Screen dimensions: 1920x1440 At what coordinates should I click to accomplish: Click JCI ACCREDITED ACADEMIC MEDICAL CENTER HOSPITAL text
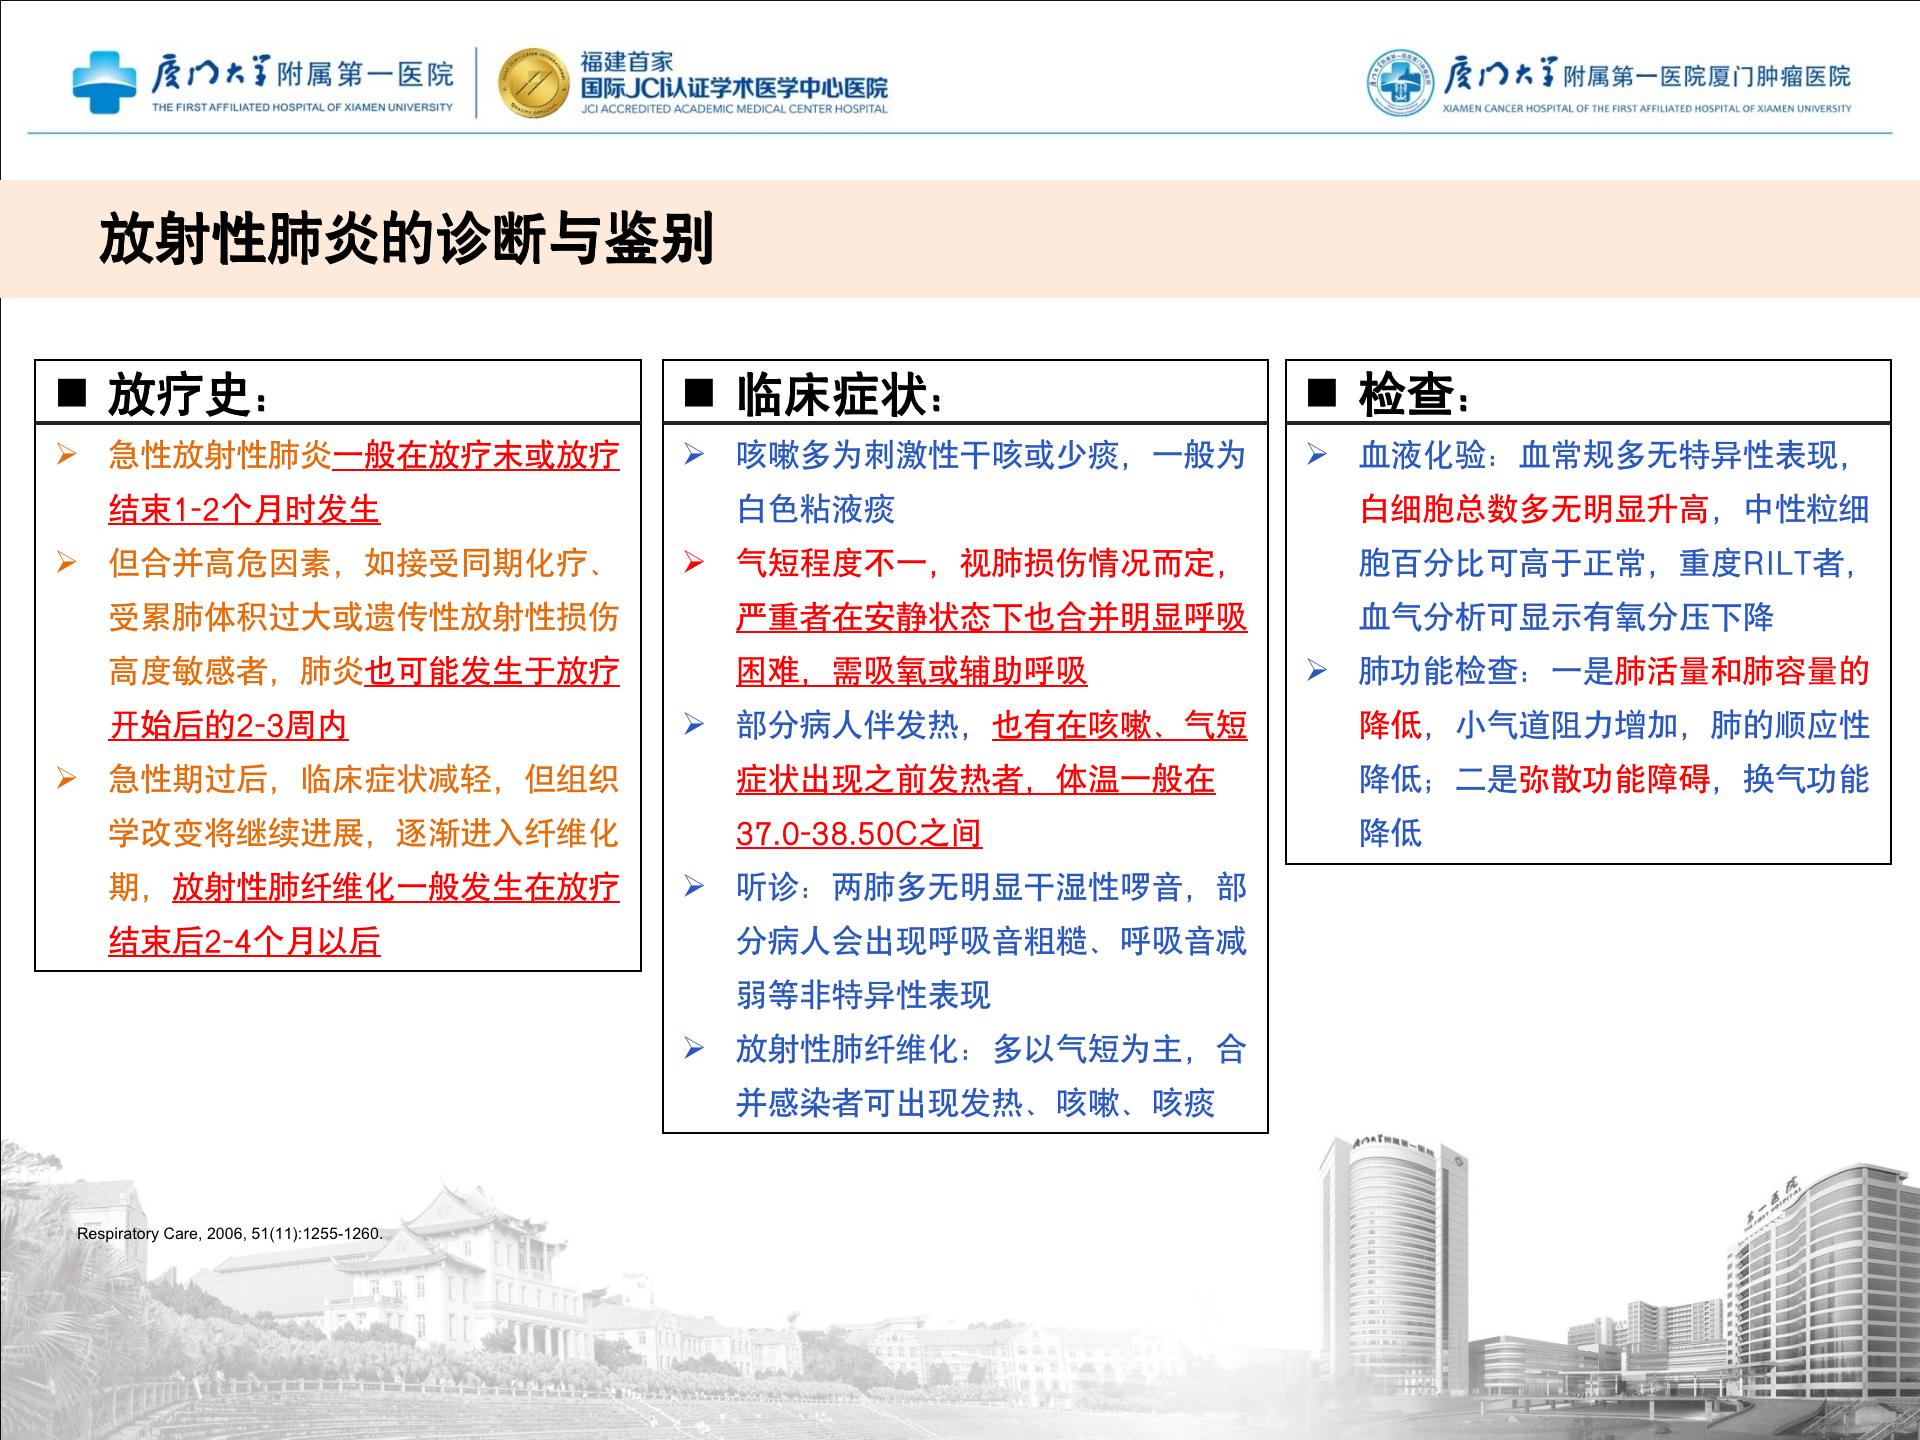coord(734,109)
